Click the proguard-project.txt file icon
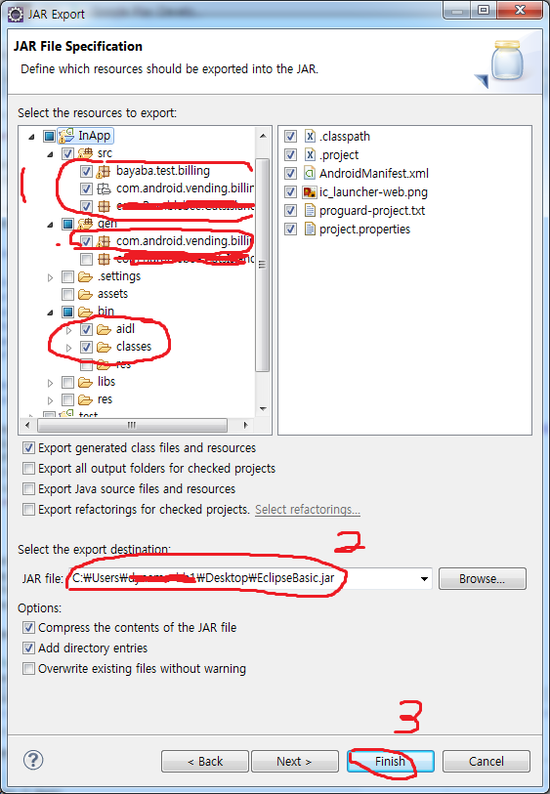550x794 pixels. point(309,211)
